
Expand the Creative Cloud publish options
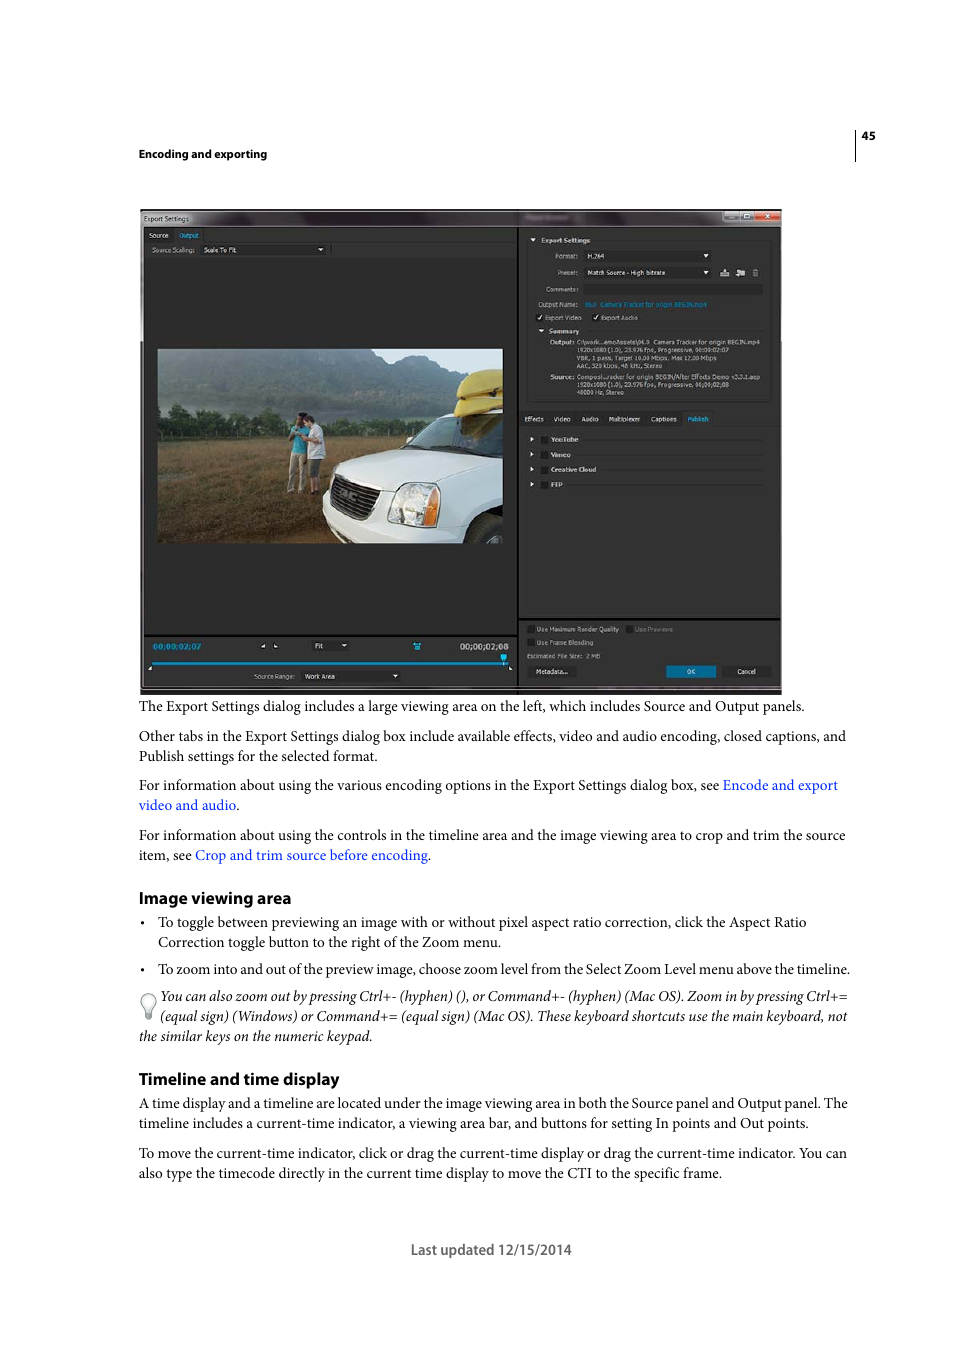pos(532,469)
